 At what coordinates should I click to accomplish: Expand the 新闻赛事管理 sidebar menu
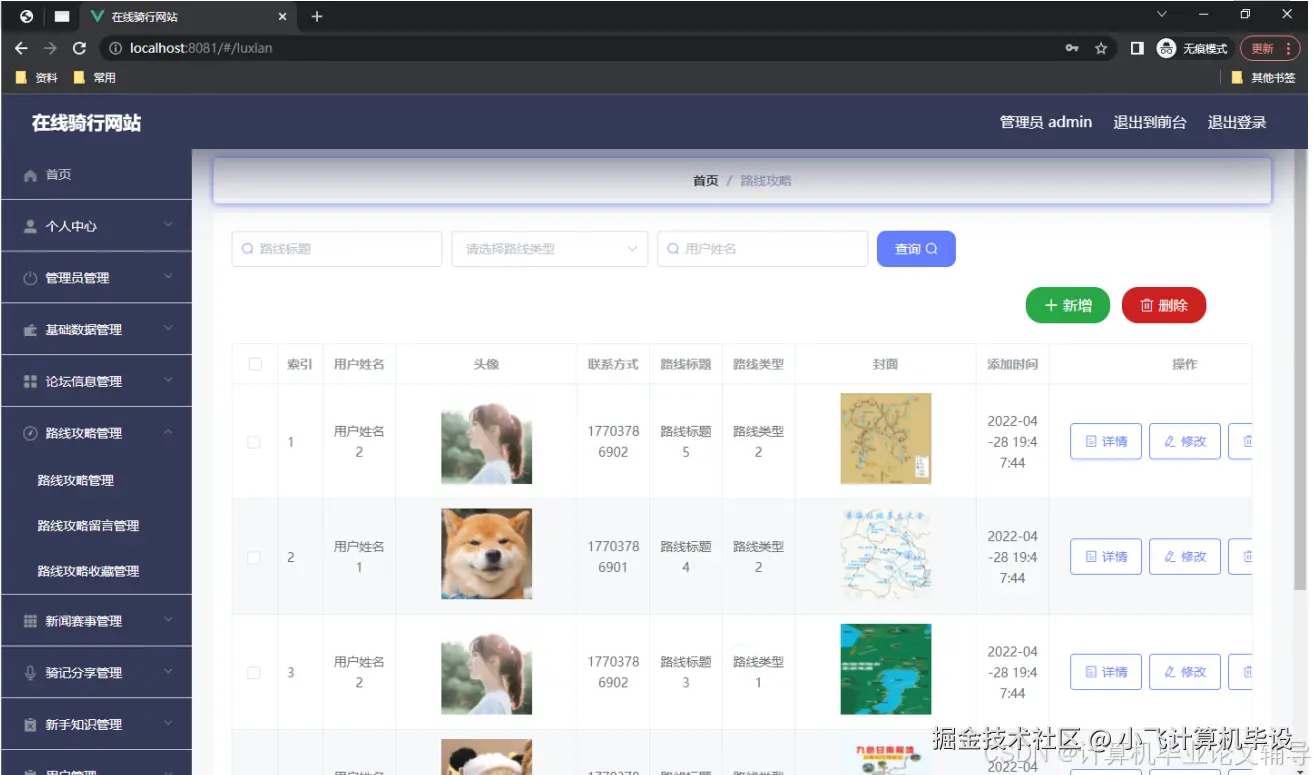click(168, 620)
